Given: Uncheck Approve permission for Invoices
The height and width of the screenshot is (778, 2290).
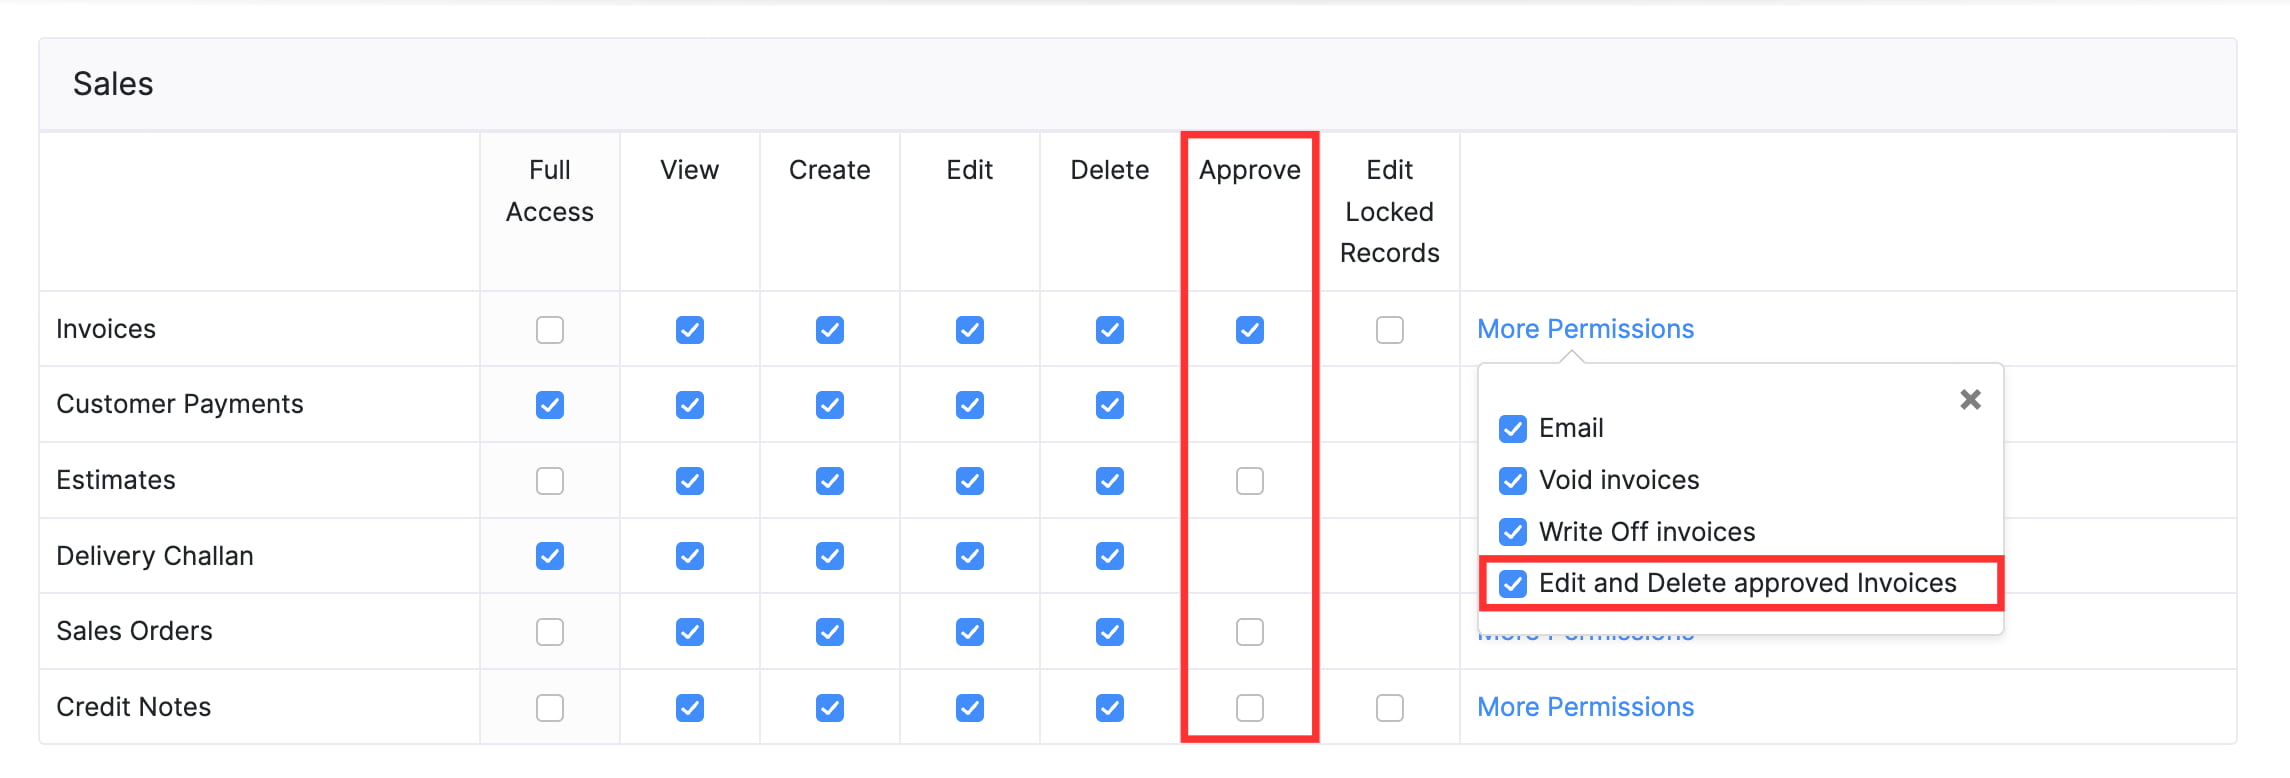Looking at the screenshot, I should [1250, 330].
